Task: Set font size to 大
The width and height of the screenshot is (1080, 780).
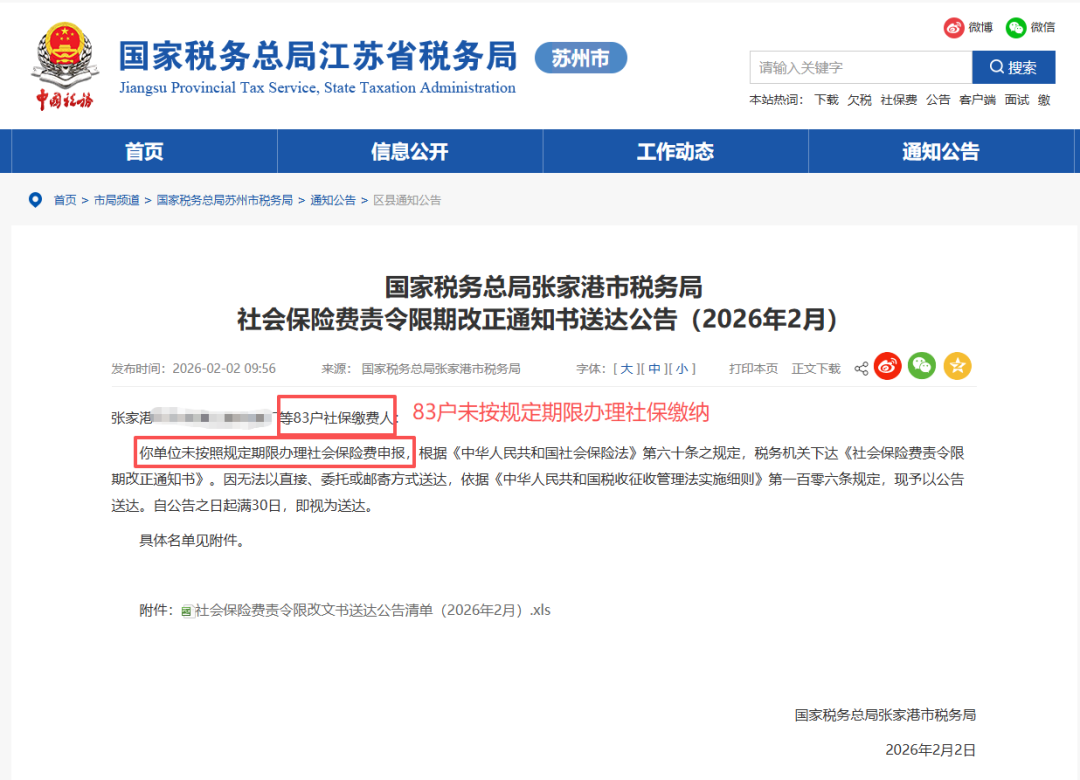Action: pyautogui.click(x=626, y=369)
